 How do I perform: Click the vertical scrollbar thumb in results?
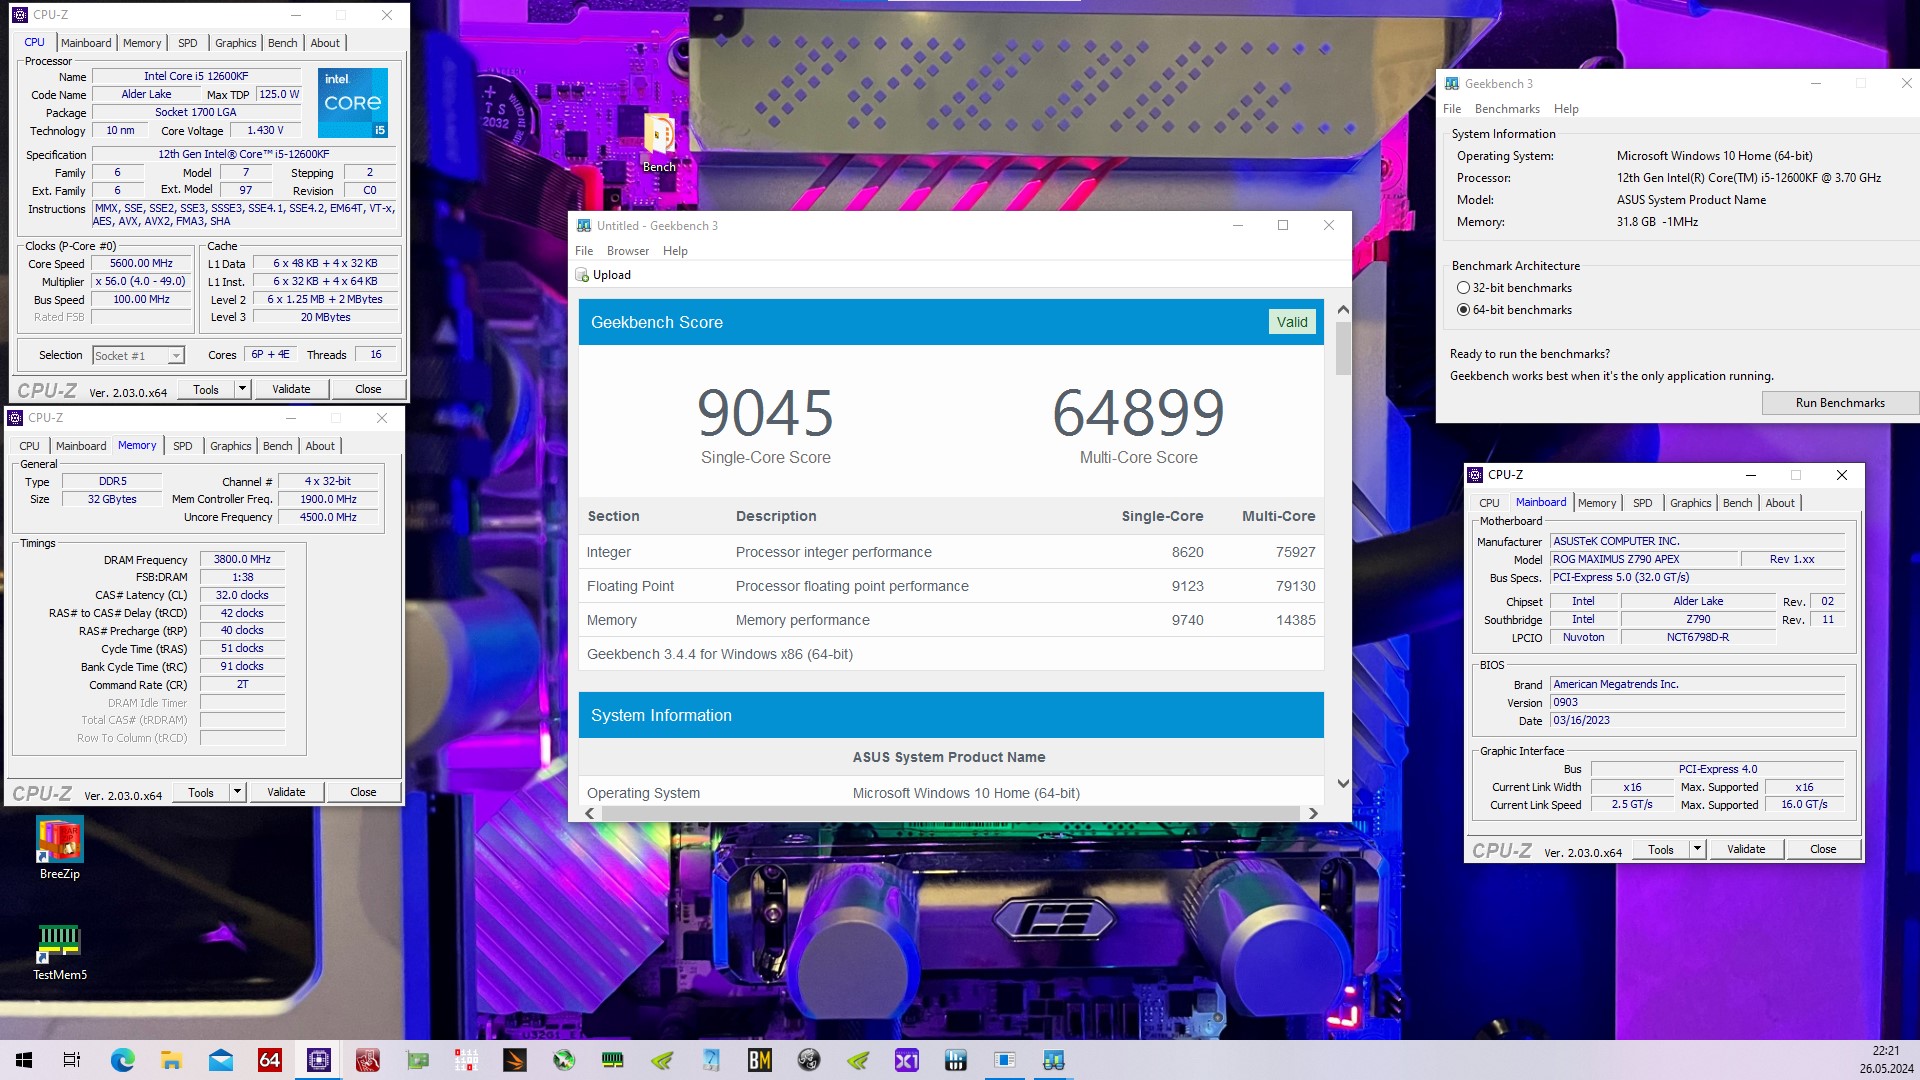(x=1343, y=349)
